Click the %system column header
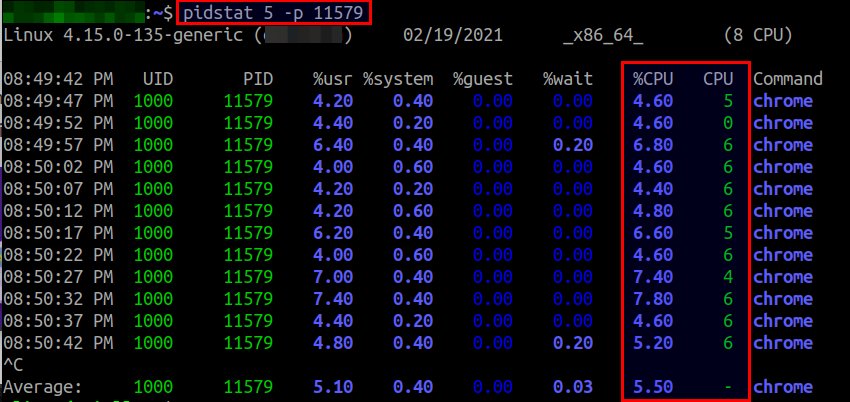 [x=398, y=79]
